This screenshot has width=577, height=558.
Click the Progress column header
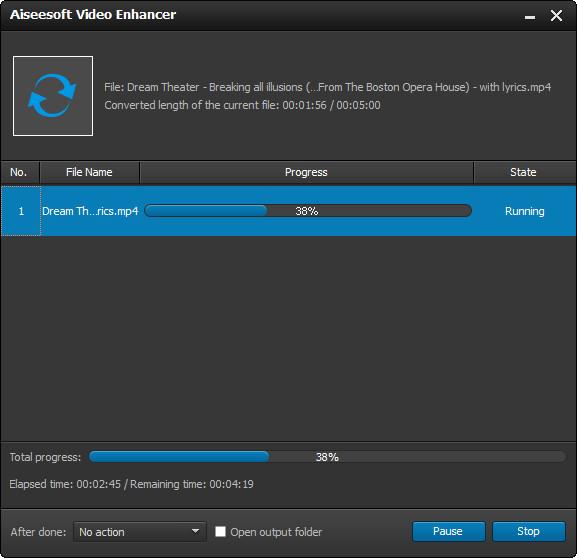click(x=306, y=172)
